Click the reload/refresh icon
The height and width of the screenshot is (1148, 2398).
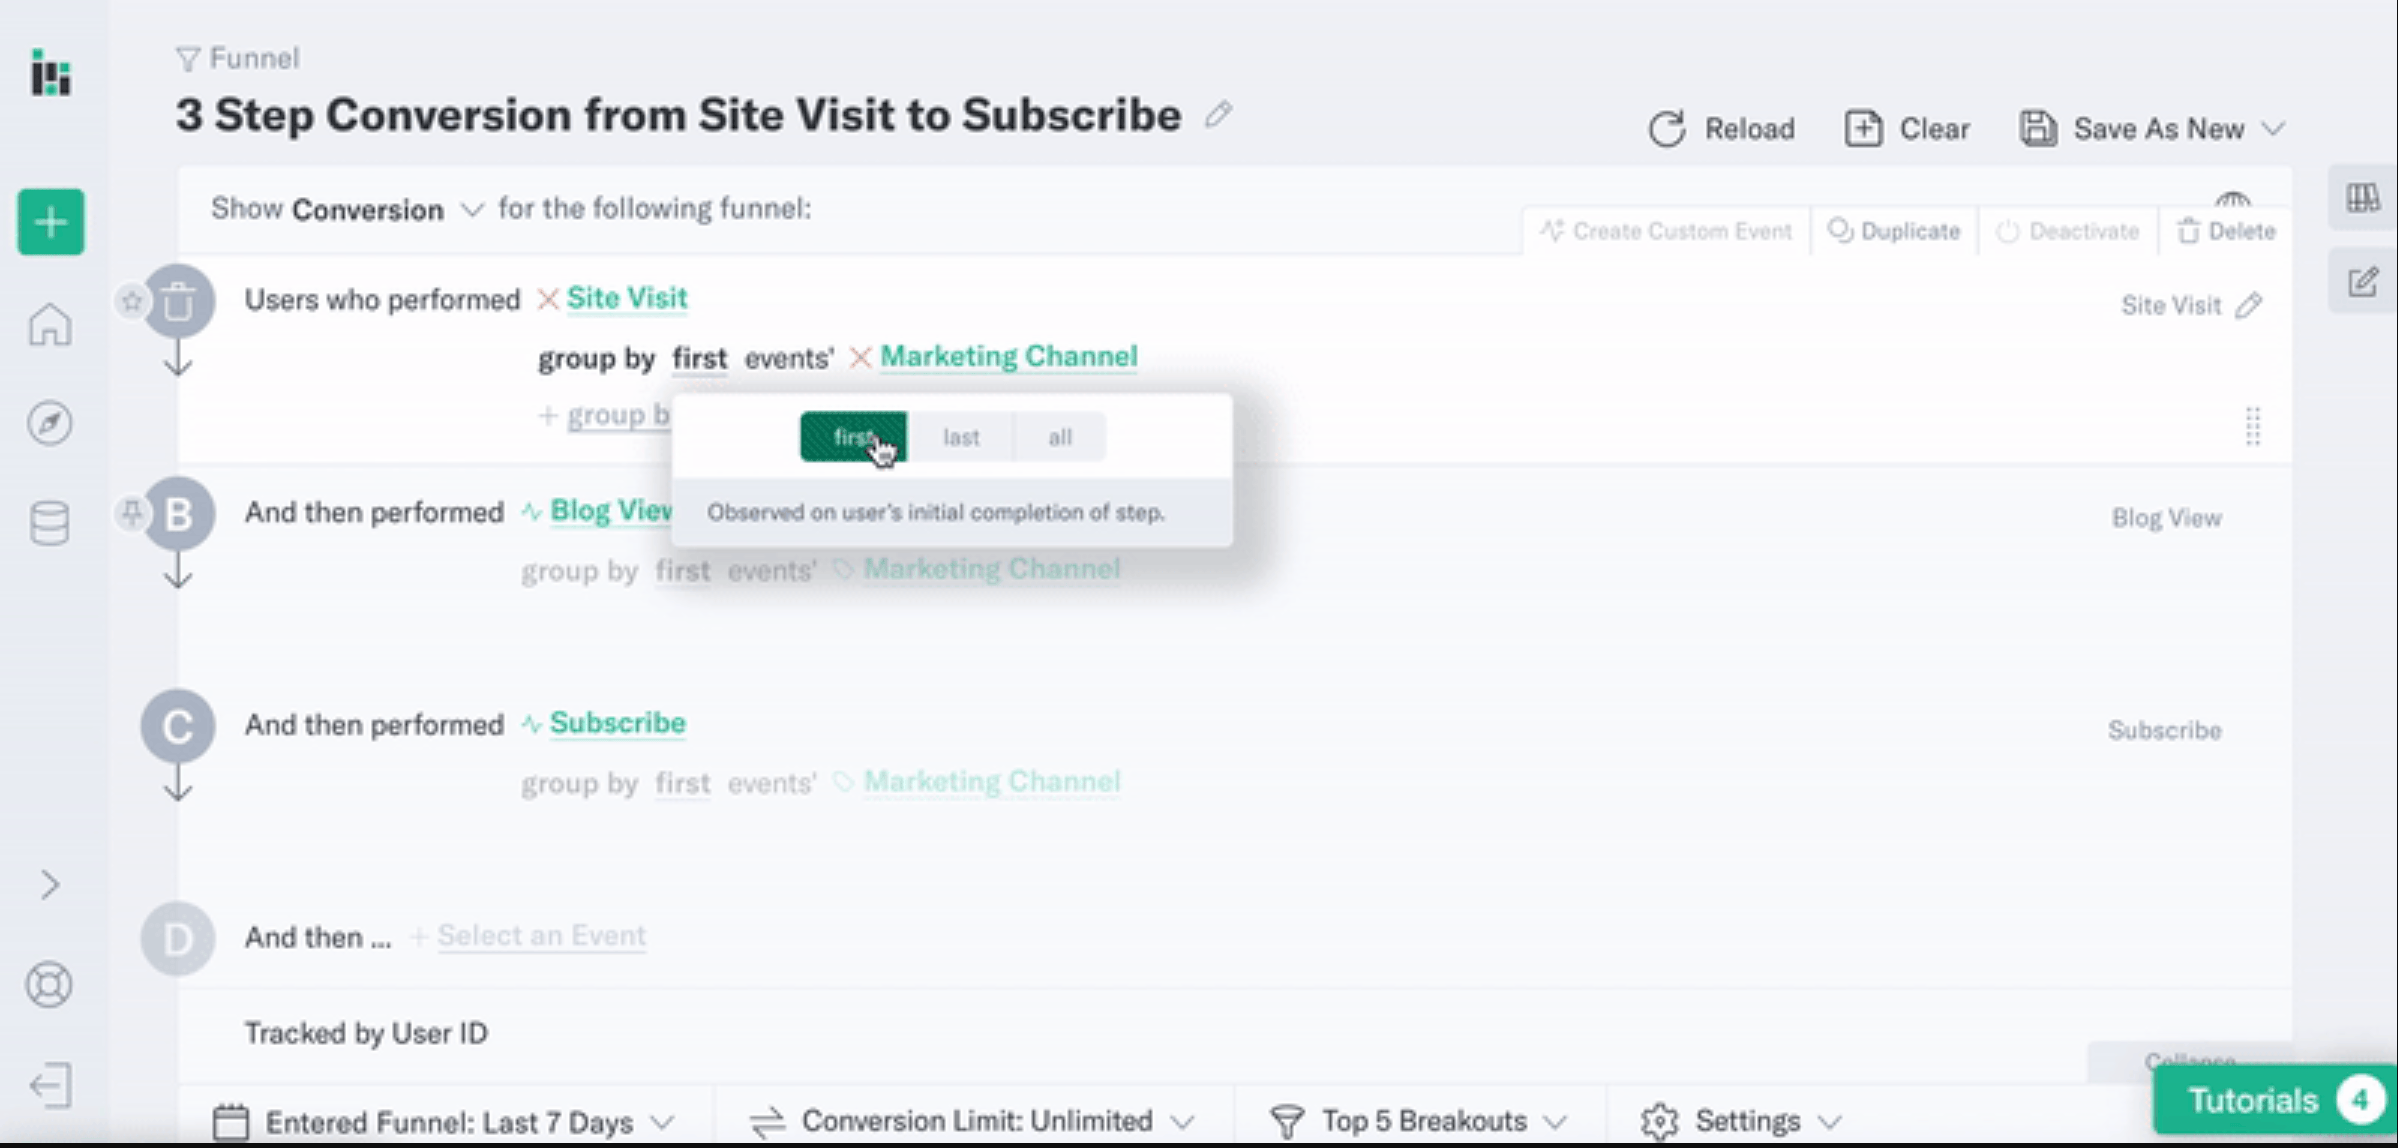click(1667, 128)
